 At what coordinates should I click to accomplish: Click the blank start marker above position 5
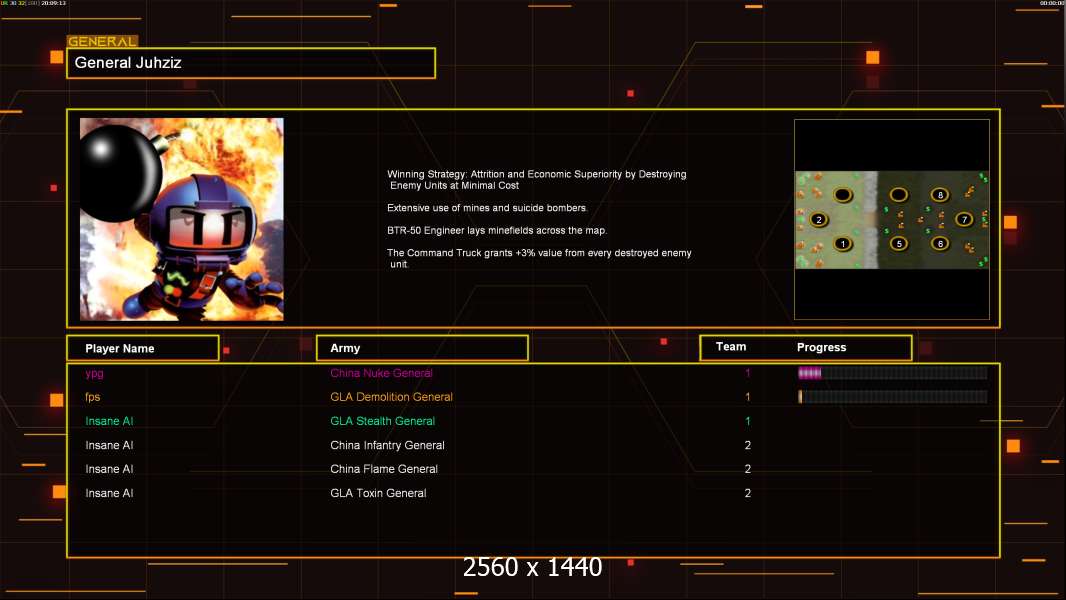(x=899, y=195)
